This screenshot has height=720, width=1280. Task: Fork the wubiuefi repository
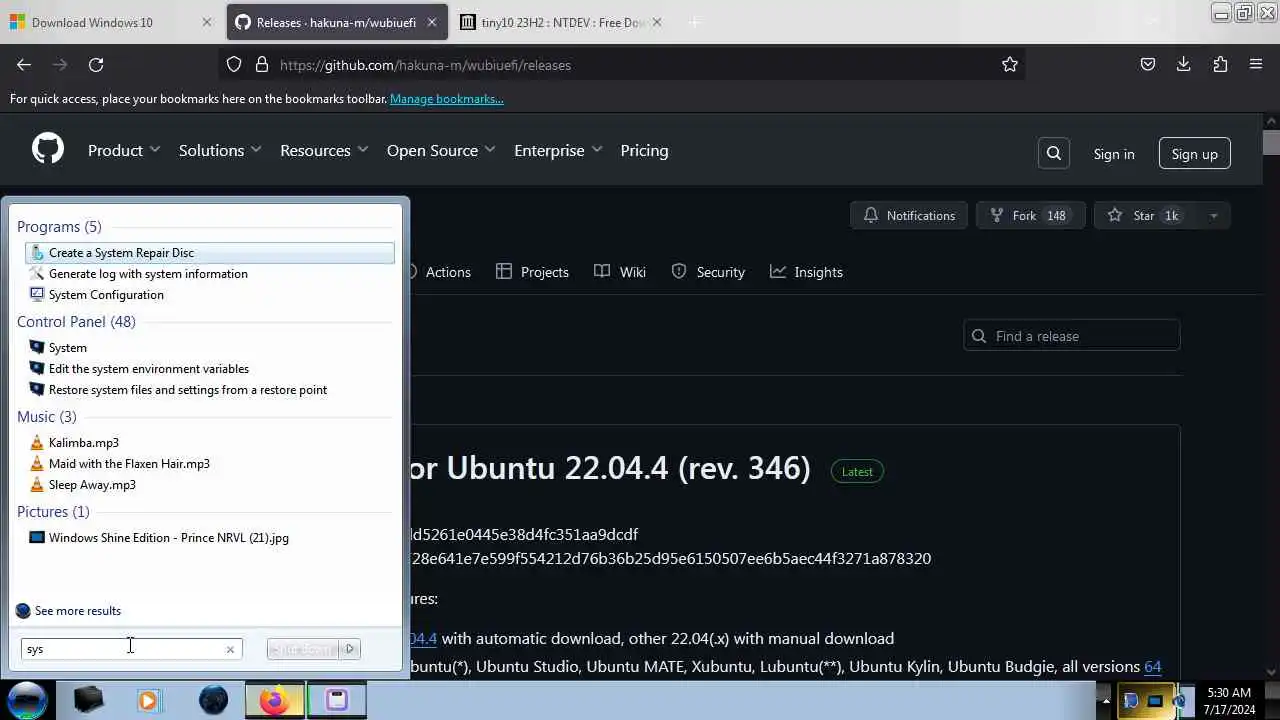click(x=1030, y=216)
